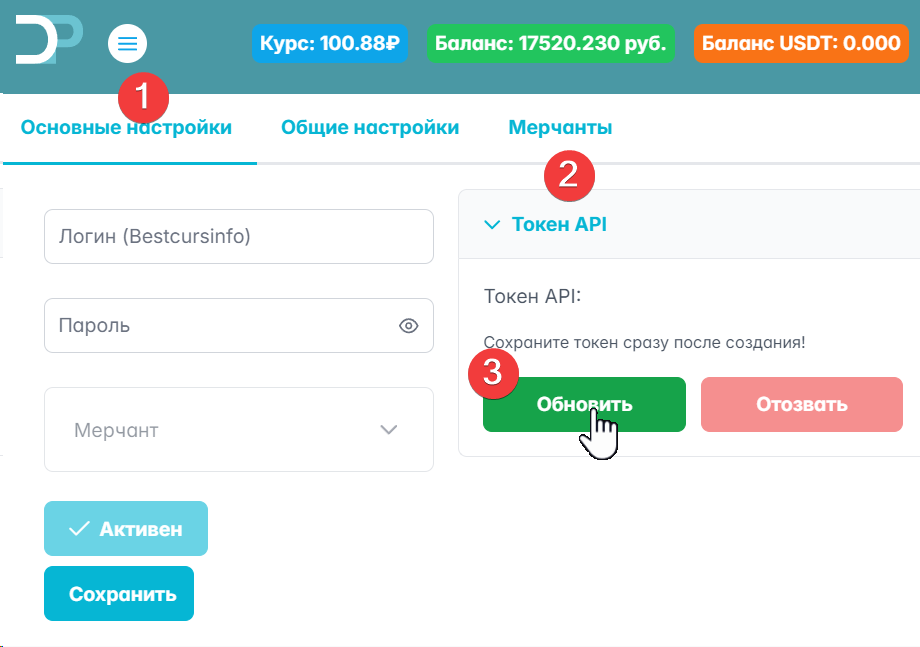Click the checkmark icon in Активен
The height and width of the screenshot is (647, 920).
click(79, 529)
